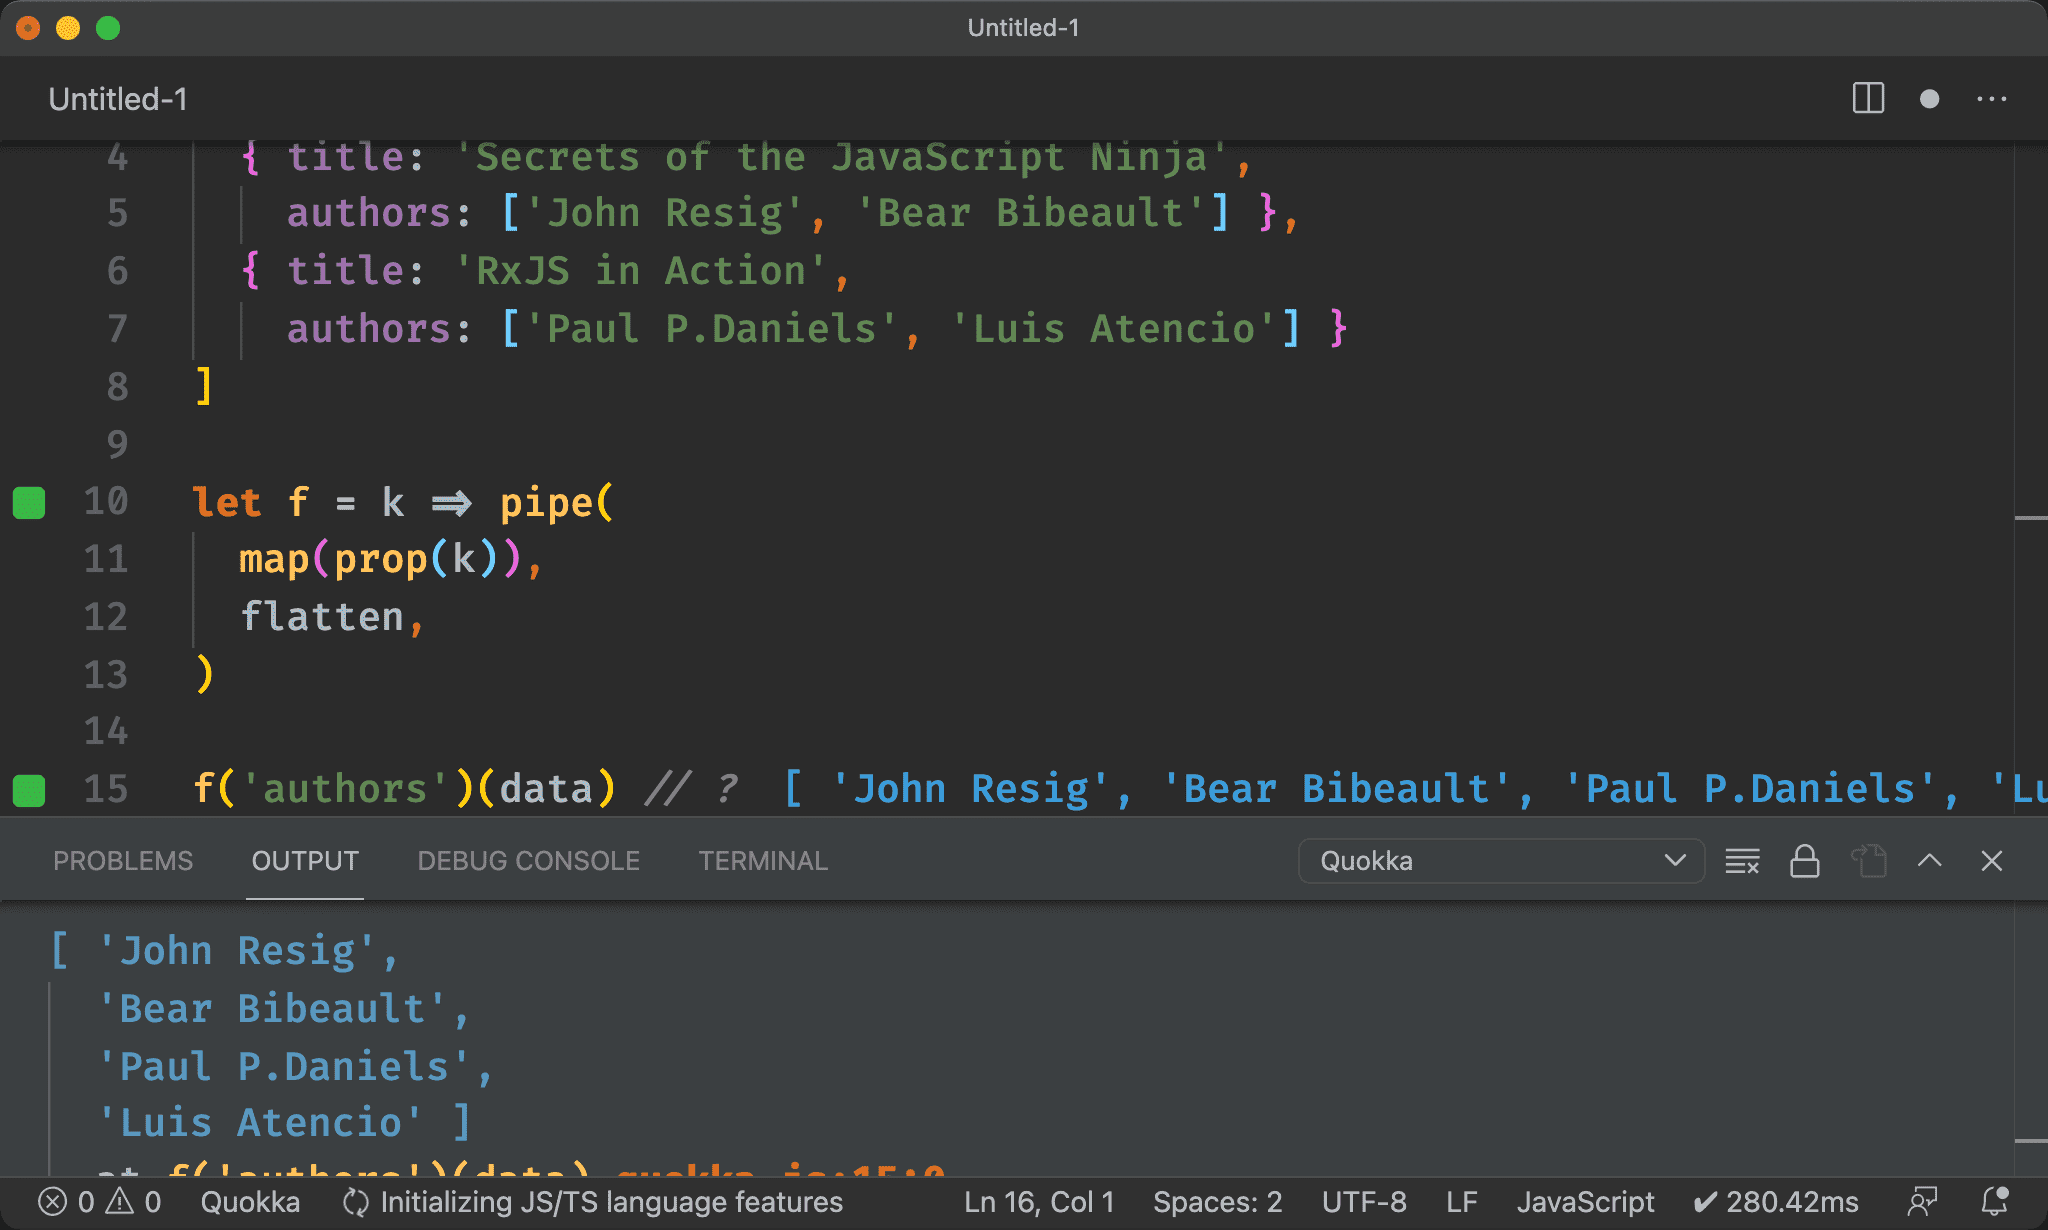Switch to the PROBLEMS tab
This screenshot has width=2048, height=1230.
coord(123,861)
